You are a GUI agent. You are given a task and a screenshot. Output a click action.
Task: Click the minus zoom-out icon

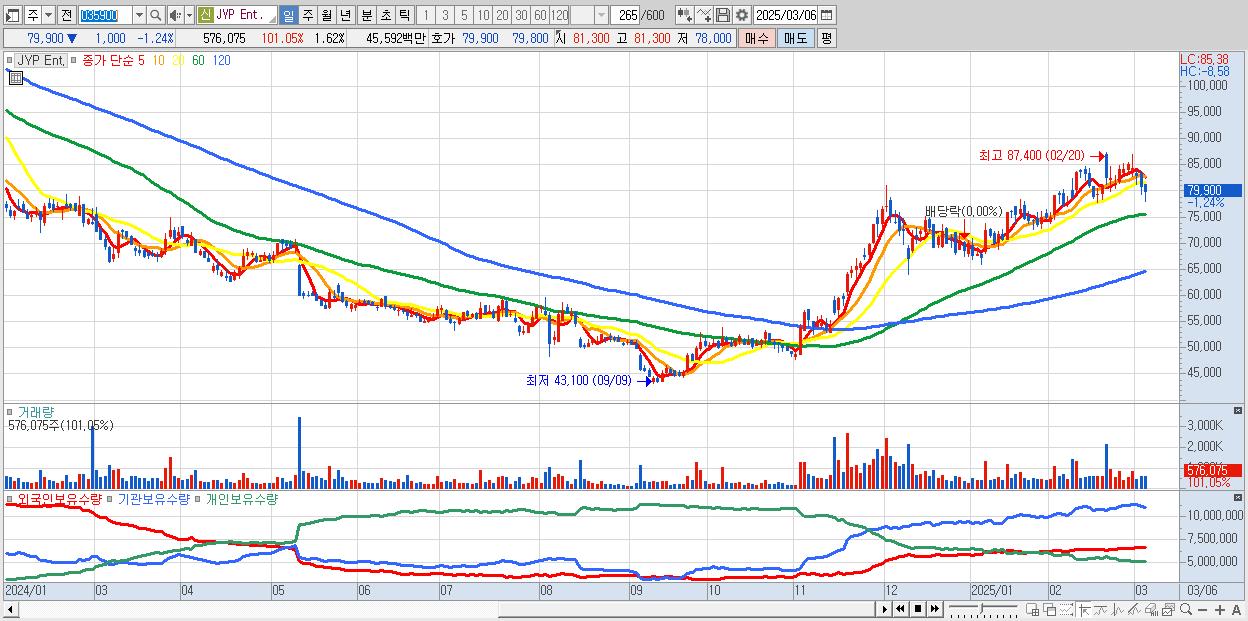click(1203, 610)
